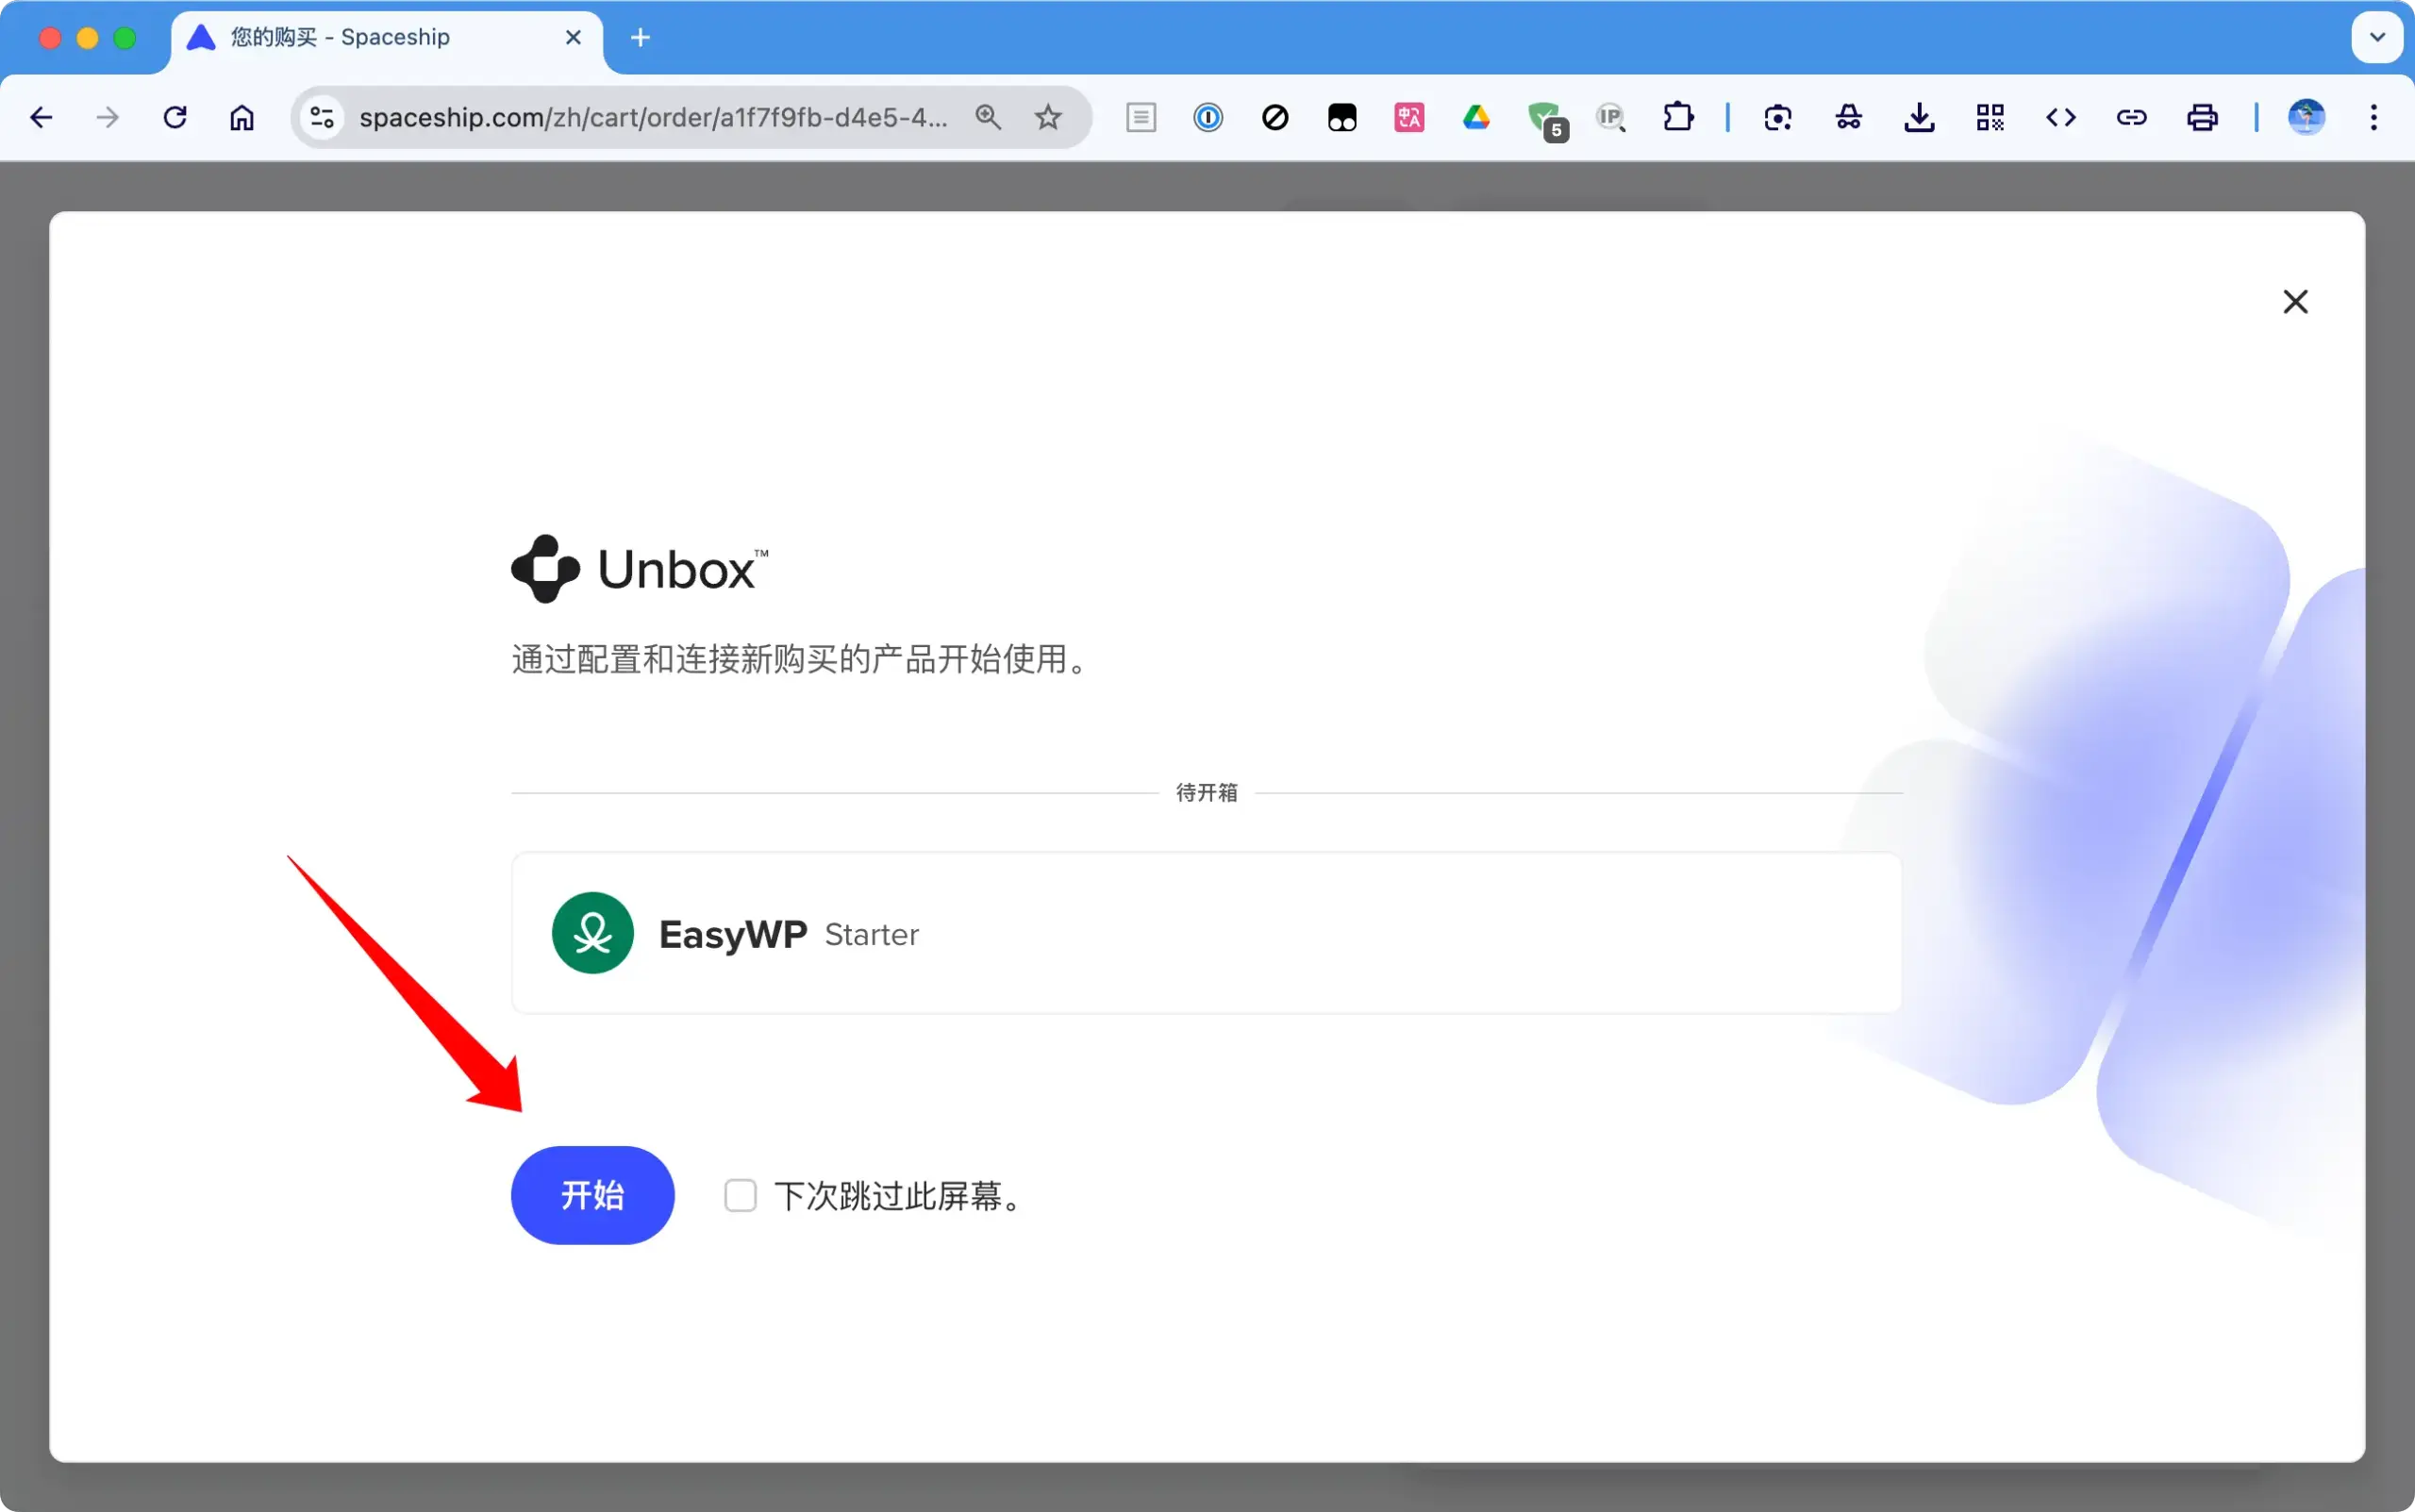Open the Chrome profile avatar
2415x1512 pixels.
click(x=2306, y=117)
